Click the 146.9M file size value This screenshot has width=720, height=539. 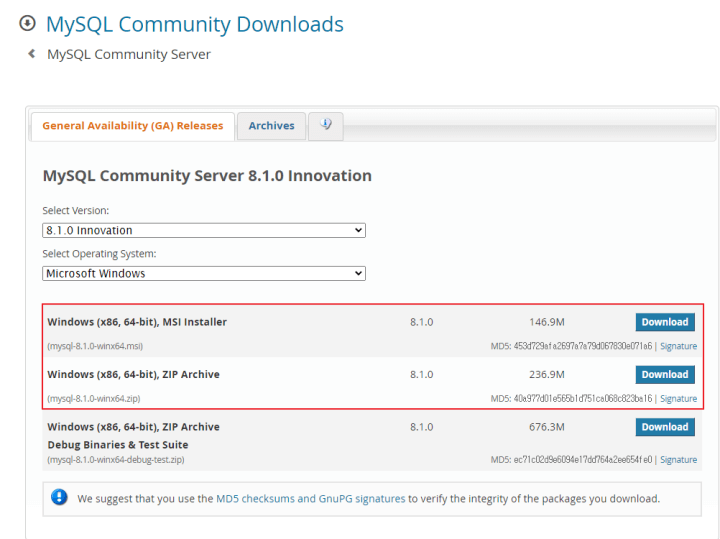click(x=546, y=322)
